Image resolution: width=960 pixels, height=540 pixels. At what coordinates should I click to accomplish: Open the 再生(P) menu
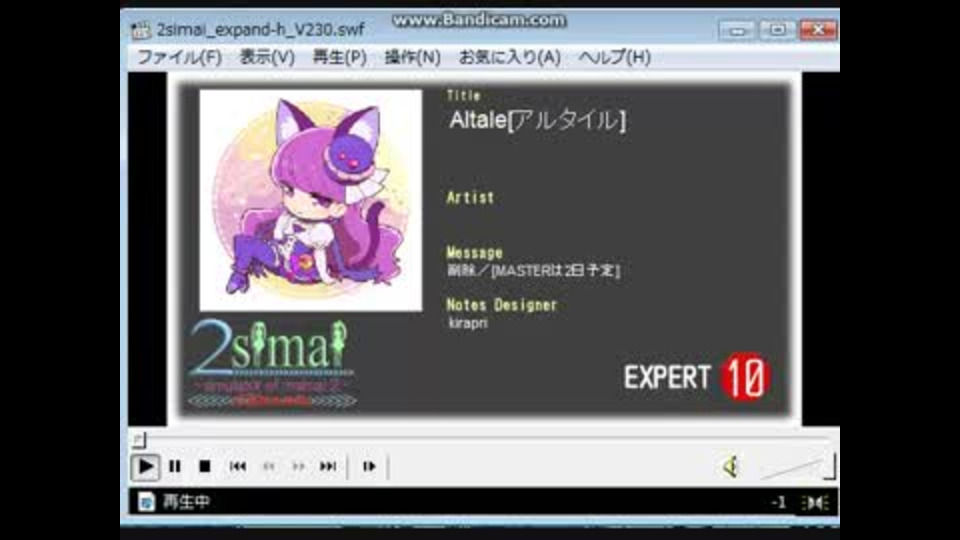(339, 58)
